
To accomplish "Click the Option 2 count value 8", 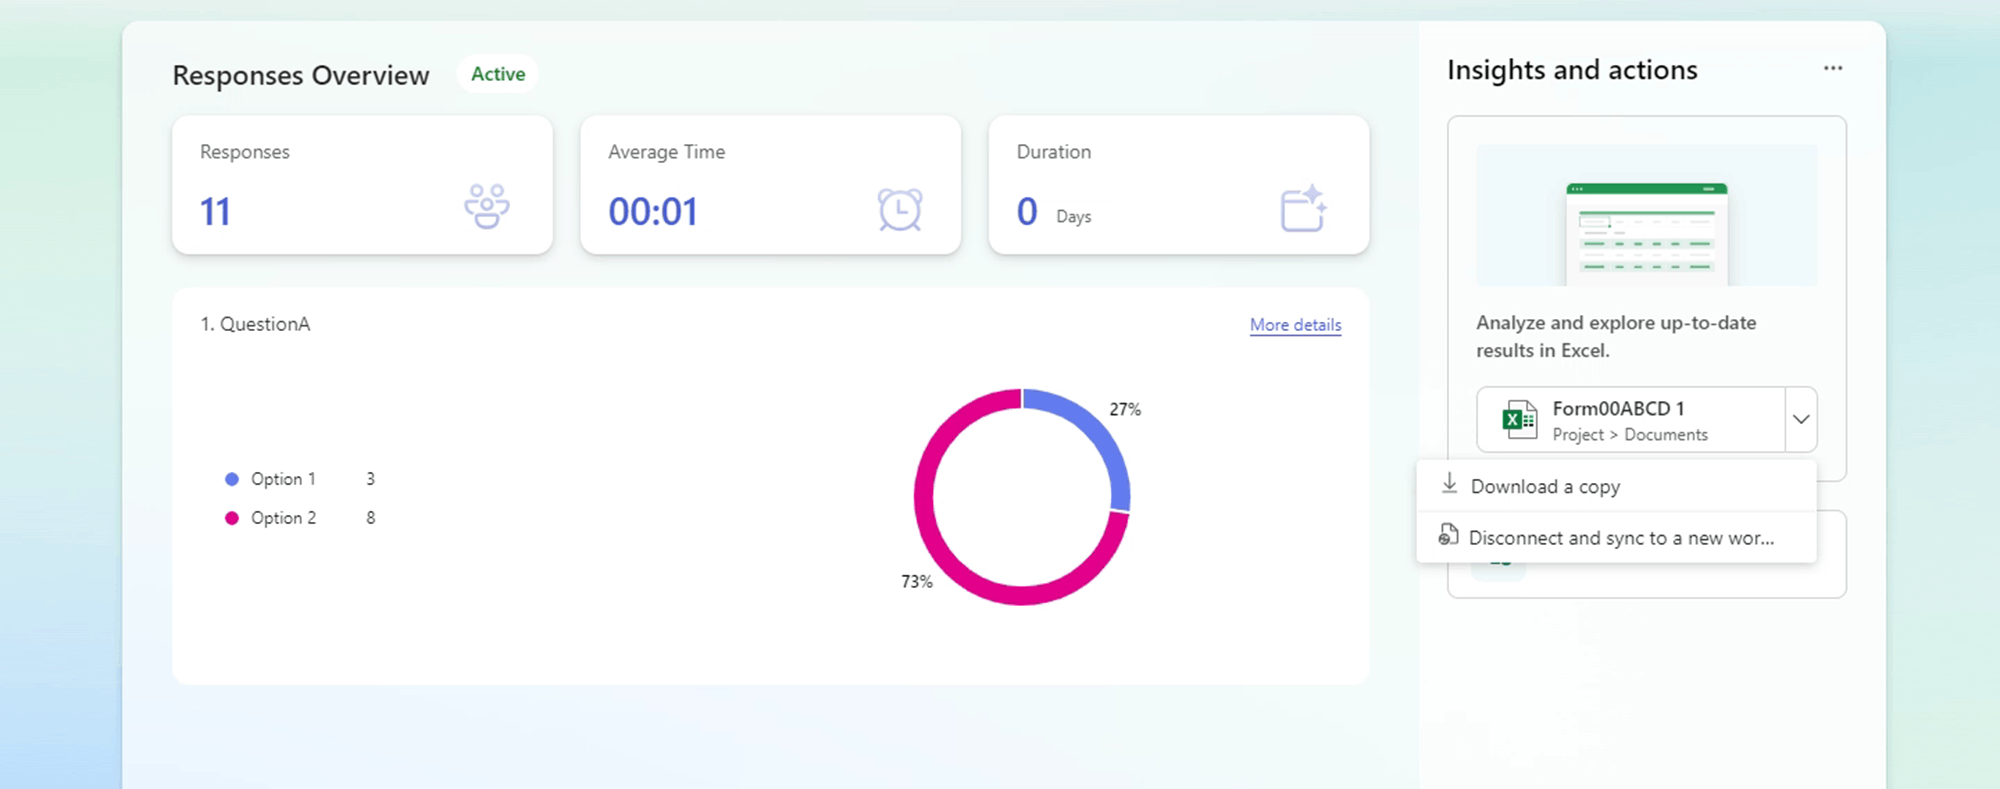I will tap(370, 518).
